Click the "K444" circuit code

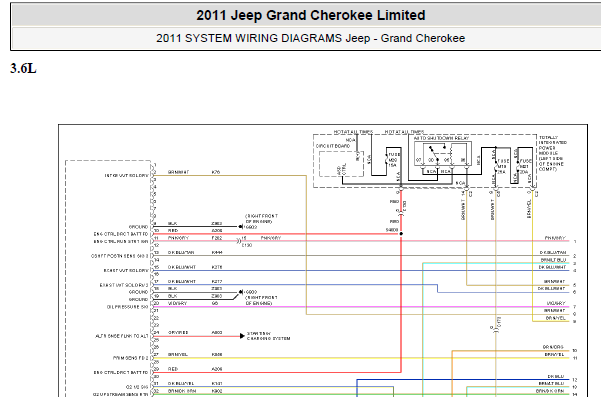(x=217, y=253)
